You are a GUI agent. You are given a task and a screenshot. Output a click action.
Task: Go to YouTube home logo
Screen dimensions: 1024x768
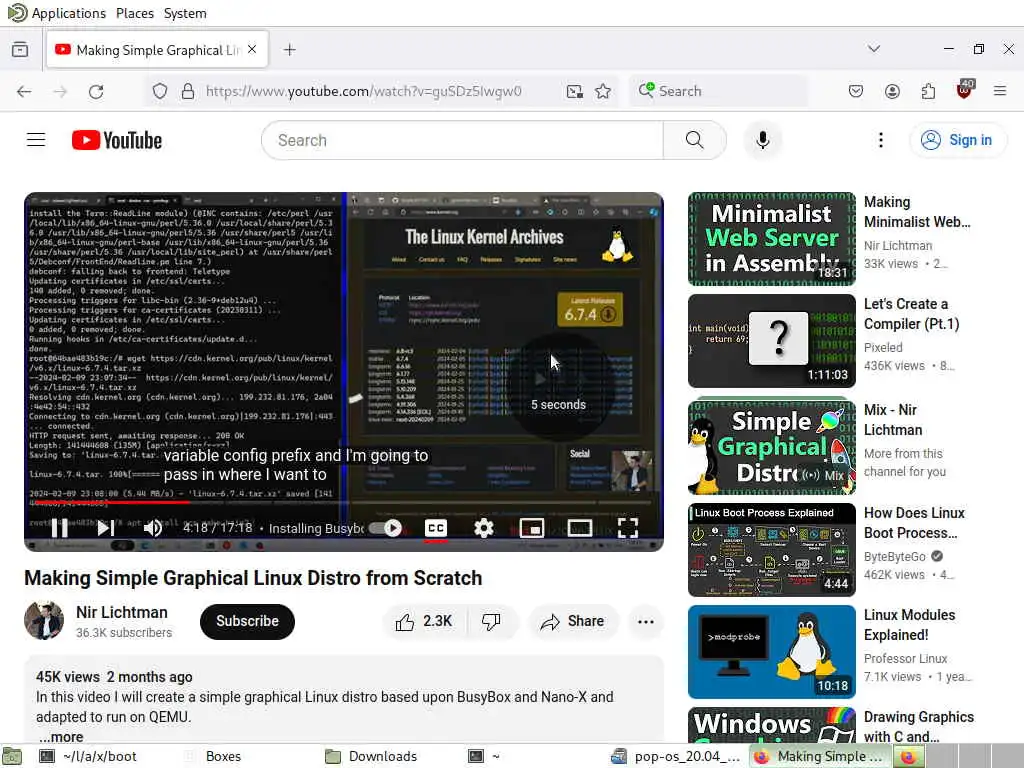117,140
